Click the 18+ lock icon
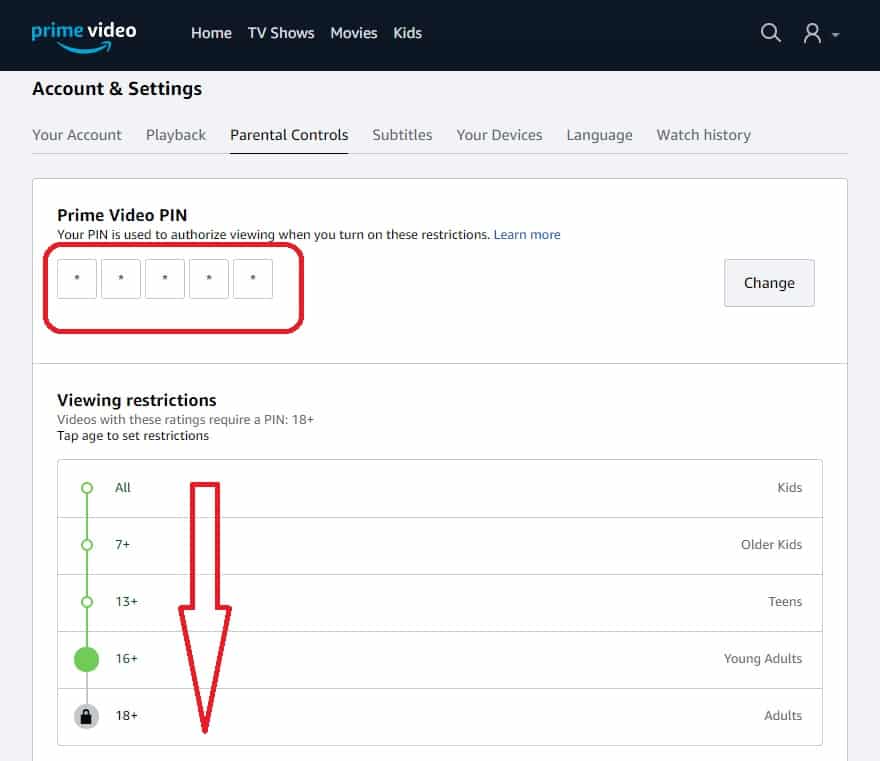Image resolution: width=880 pixels, height=761 pixels. coord(86,716)
